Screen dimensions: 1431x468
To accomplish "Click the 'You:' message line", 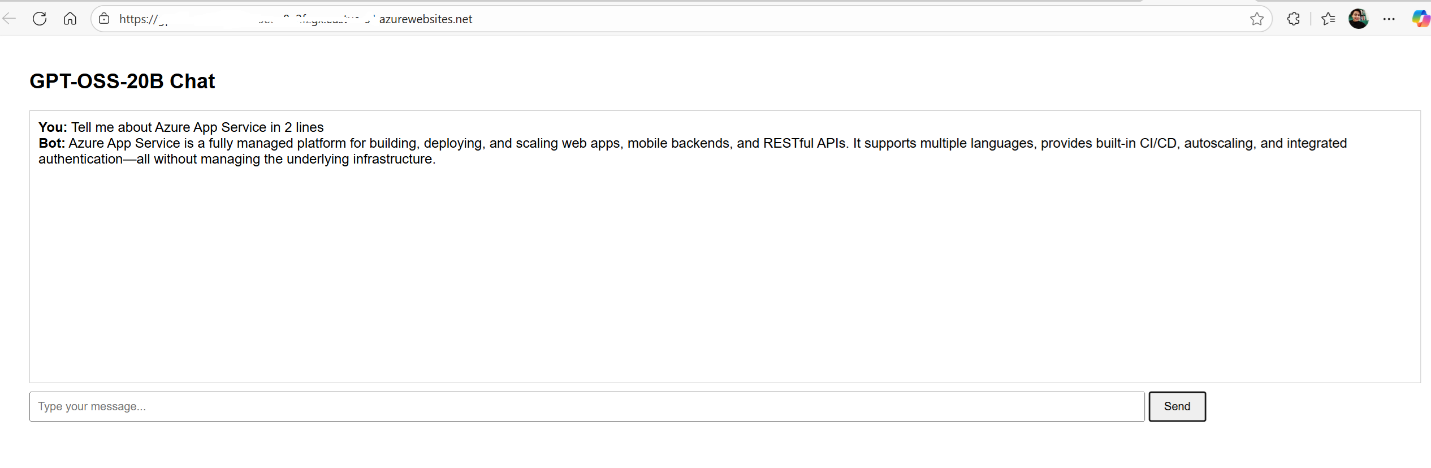I will [x=197, y=127].
